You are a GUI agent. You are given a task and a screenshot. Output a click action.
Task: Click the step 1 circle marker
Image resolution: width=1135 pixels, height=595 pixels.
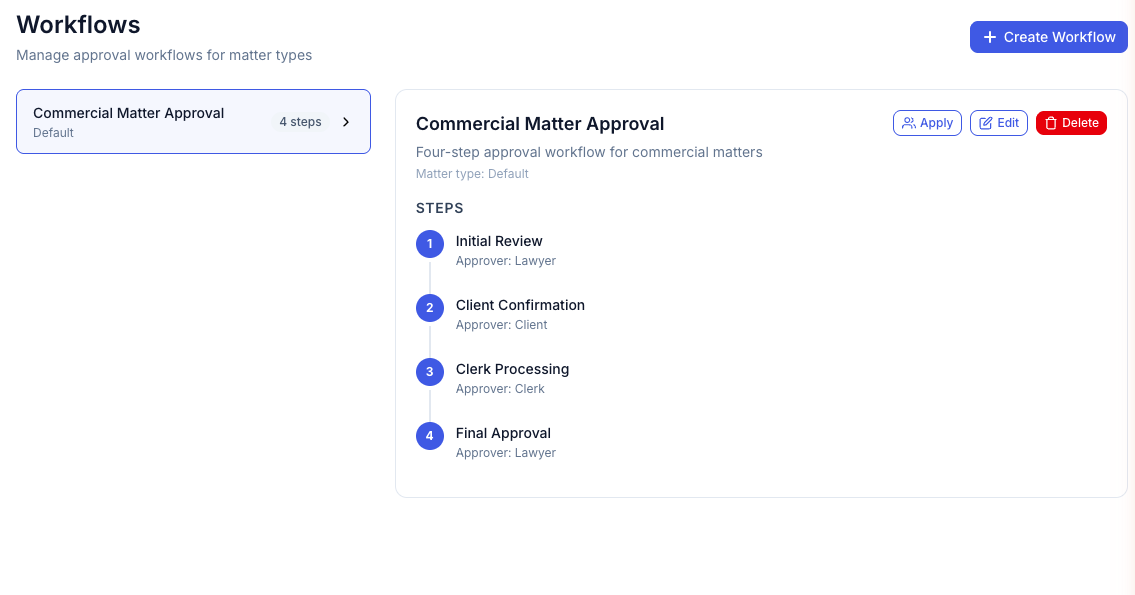430,244
